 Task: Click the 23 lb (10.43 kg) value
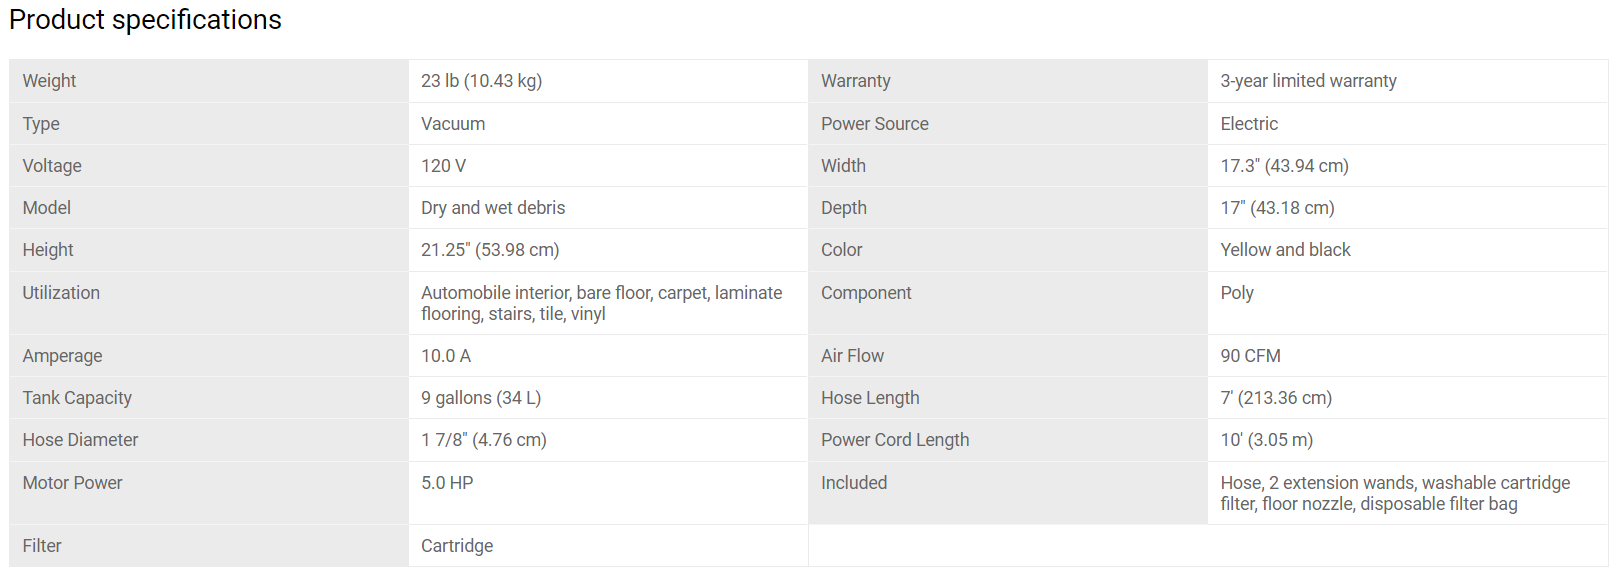tap(481, 81)
